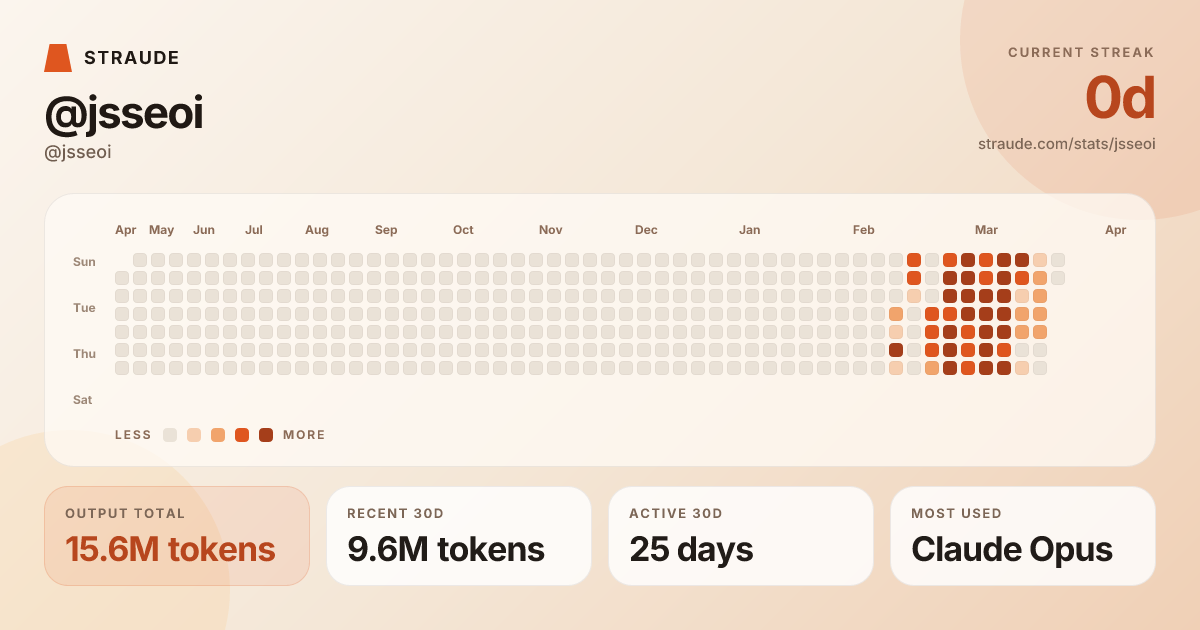Click the MORE legend label
The width and height of the screenshot is (1200, 630).
click(304, 435)
